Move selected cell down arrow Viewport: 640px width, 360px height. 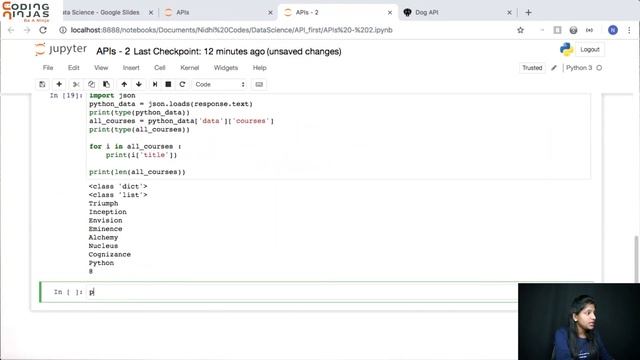coord(139,84)
